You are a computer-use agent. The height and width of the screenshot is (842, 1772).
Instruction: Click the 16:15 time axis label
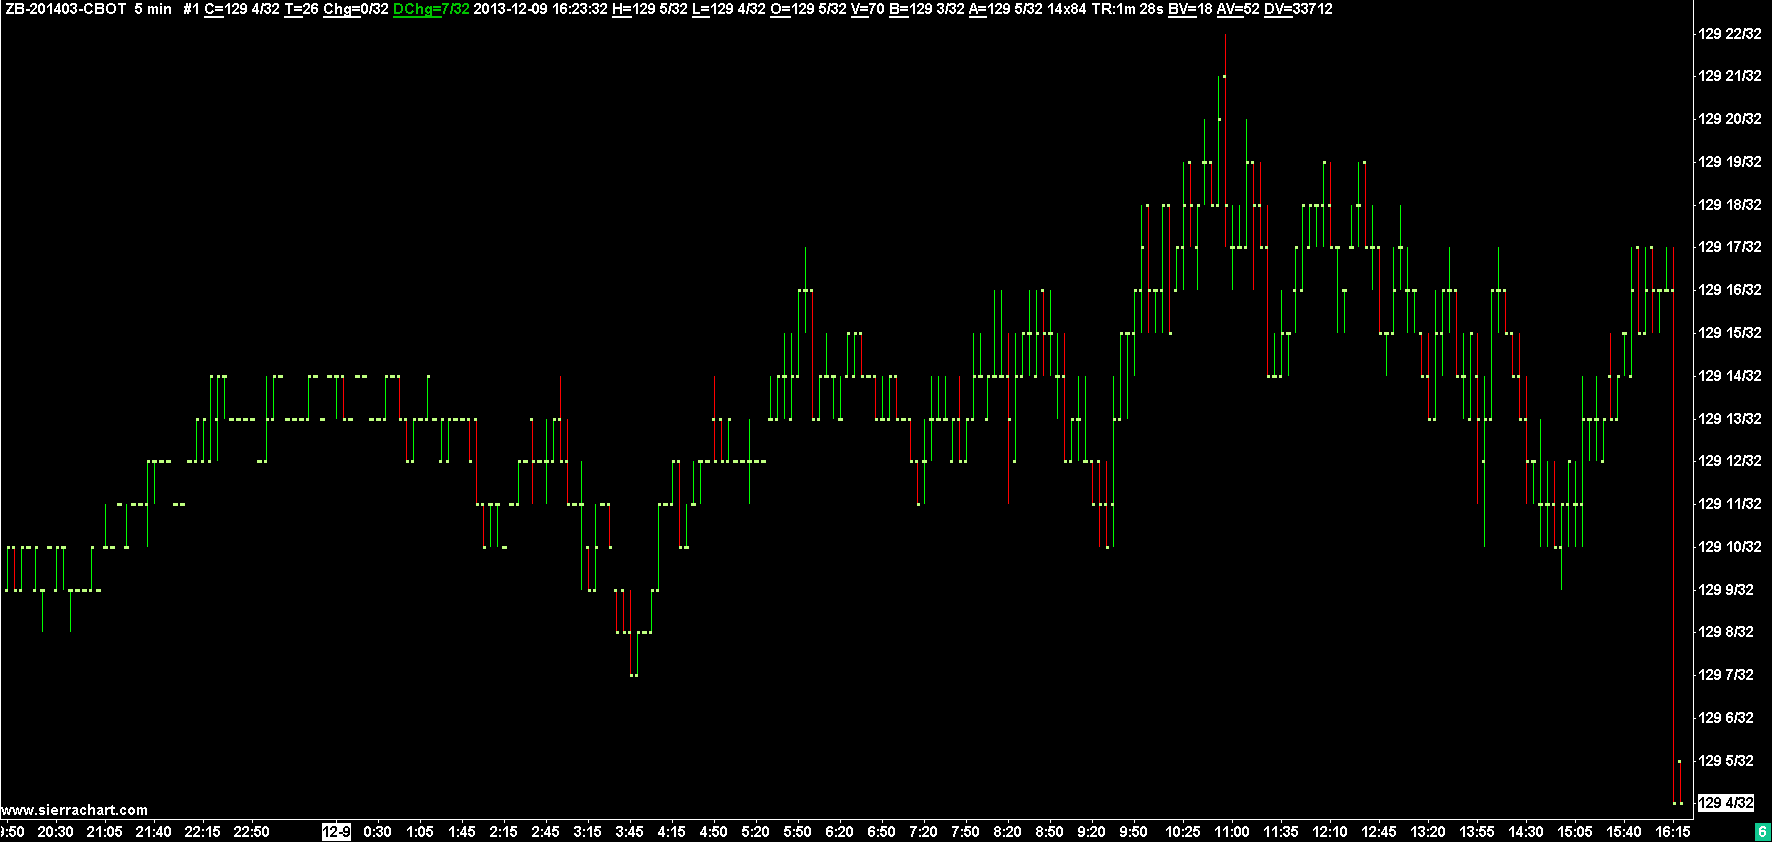click(x=1673, y=832)
